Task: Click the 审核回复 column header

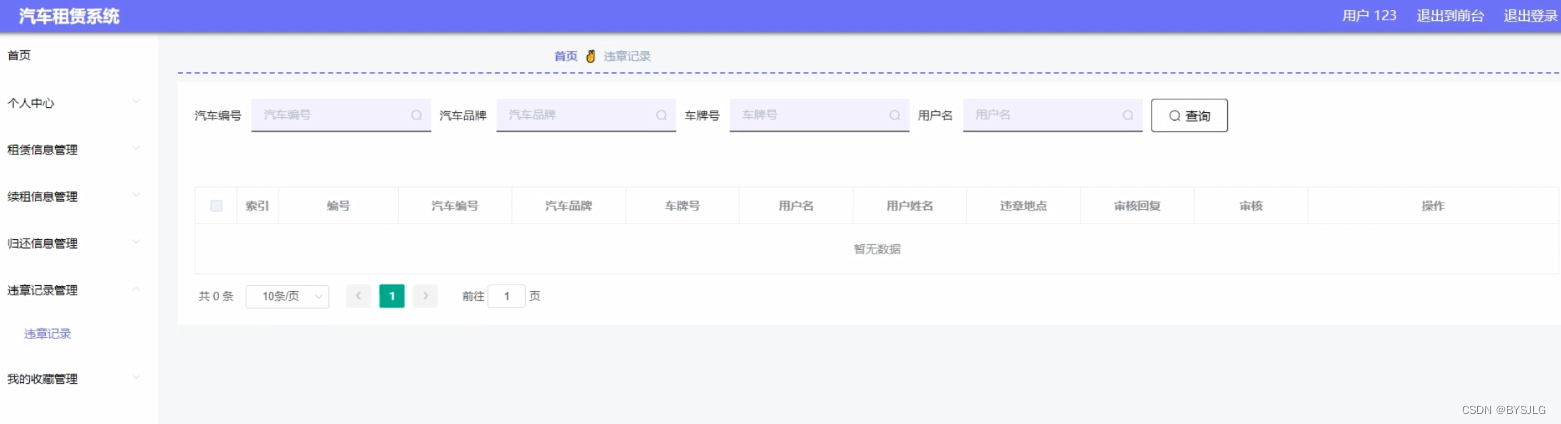Action: [1137, 206]
